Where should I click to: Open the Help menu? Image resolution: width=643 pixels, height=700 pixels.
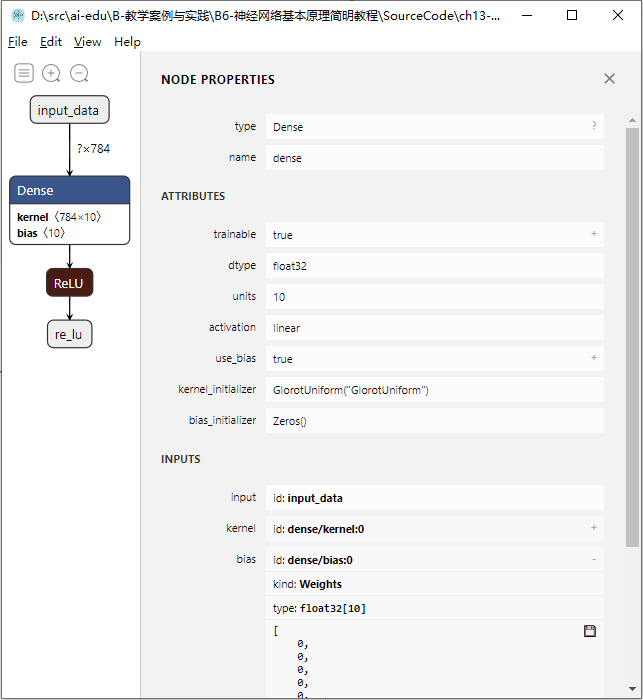coord(127,42)
